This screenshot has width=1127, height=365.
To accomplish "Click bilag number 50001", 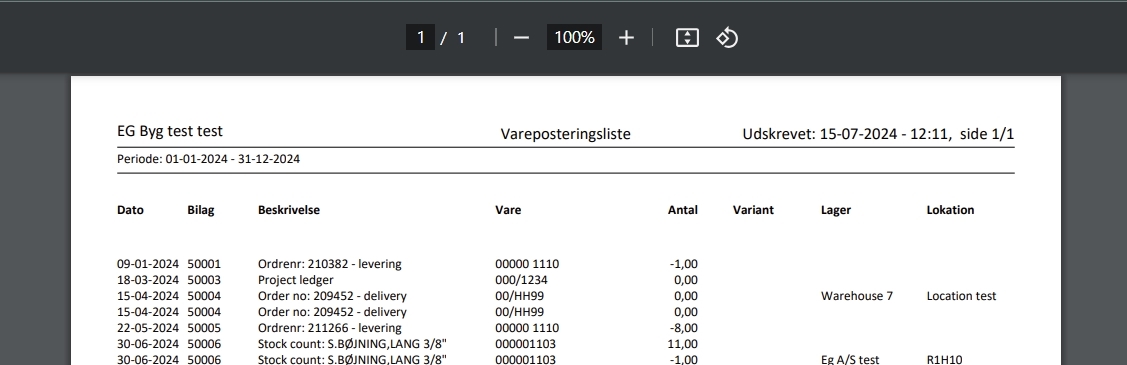I will tap(204, 264).
